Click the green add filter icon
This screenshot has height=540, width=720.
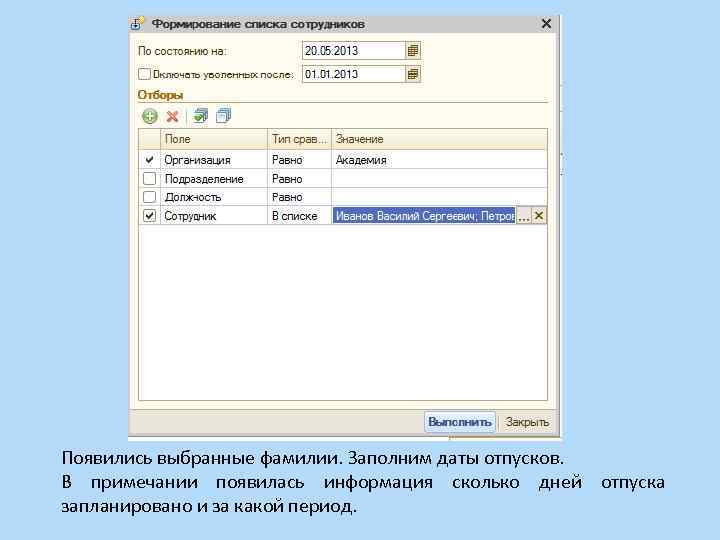[x=150, y=116]
